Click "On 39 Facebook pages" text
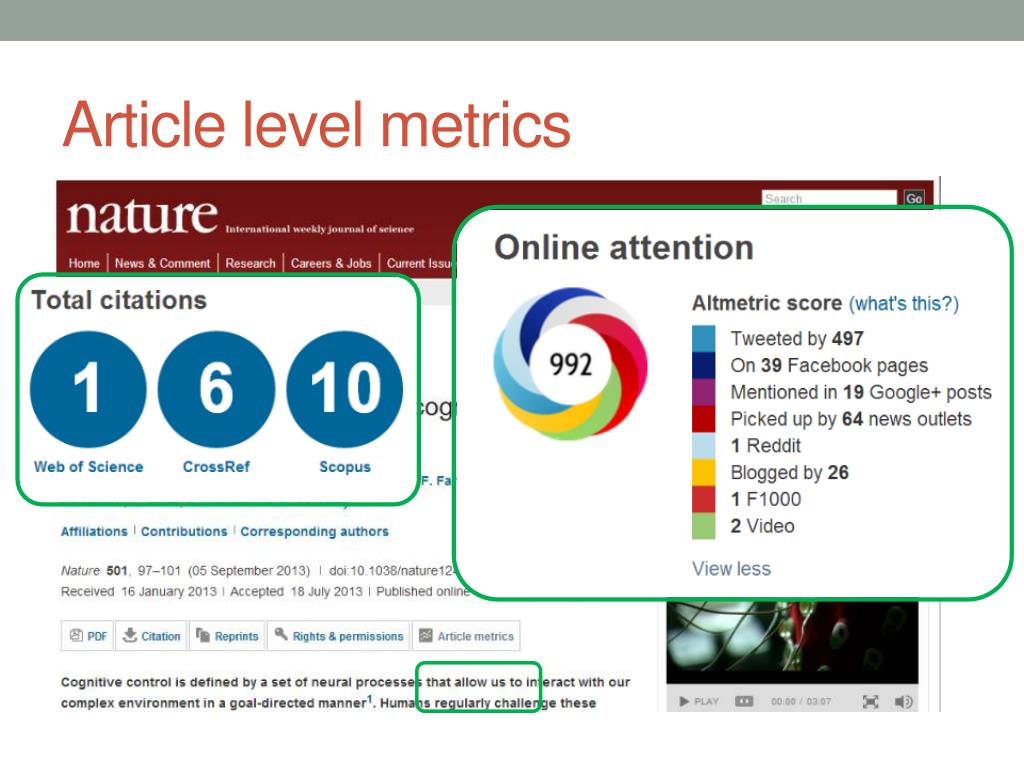1024x768 pixels. 829,365
